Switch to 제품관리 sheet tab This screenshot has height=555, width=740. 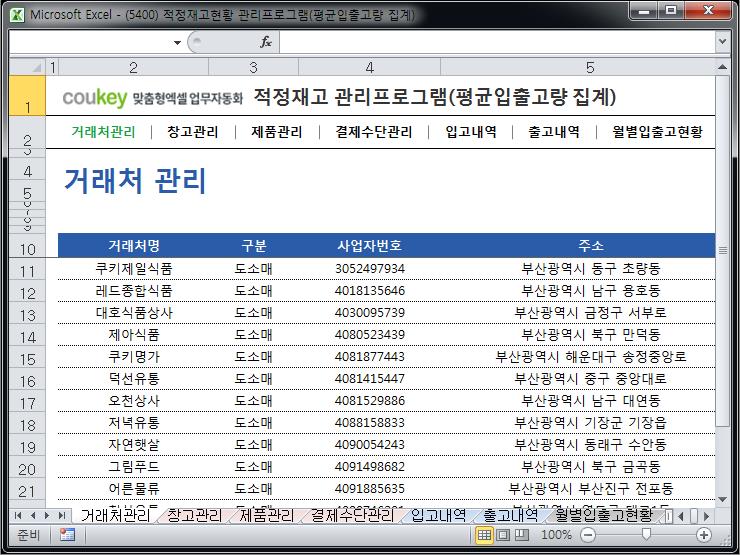pos(267,515)
